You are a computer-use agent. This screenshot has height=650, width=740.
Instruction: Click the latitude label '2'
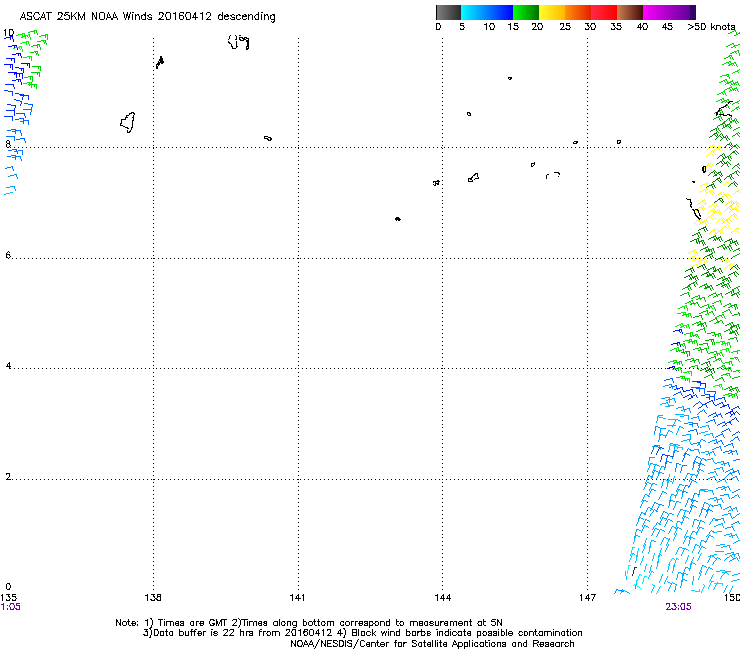(8, 476)
